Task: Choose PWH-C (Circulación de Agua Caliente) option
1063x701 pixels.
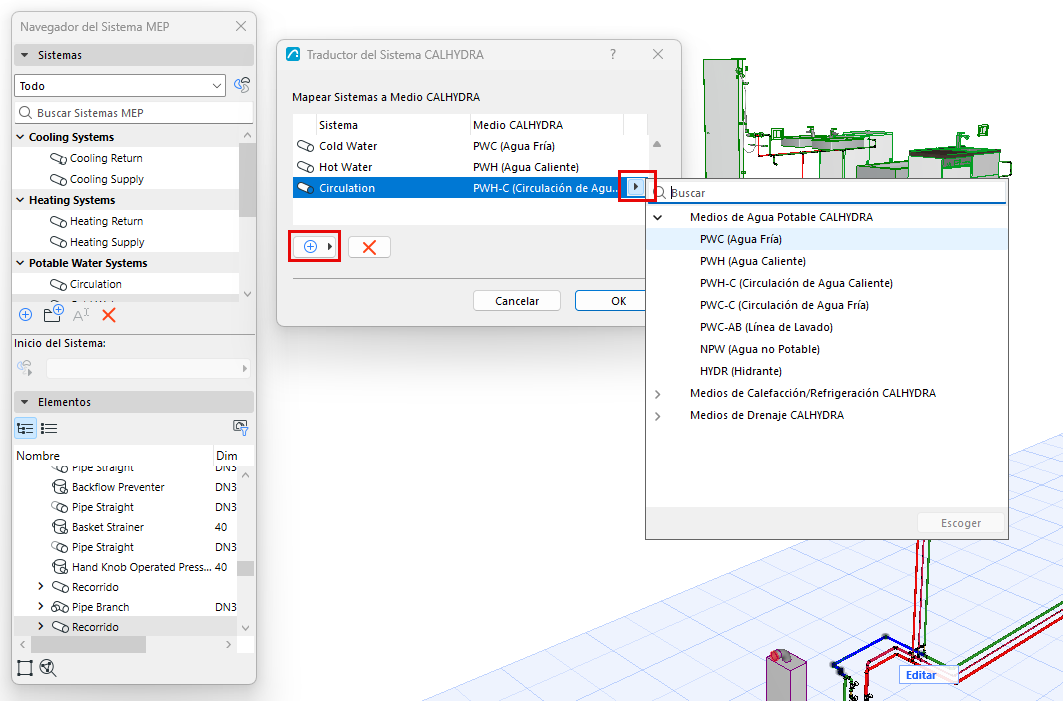Action: 796,283
